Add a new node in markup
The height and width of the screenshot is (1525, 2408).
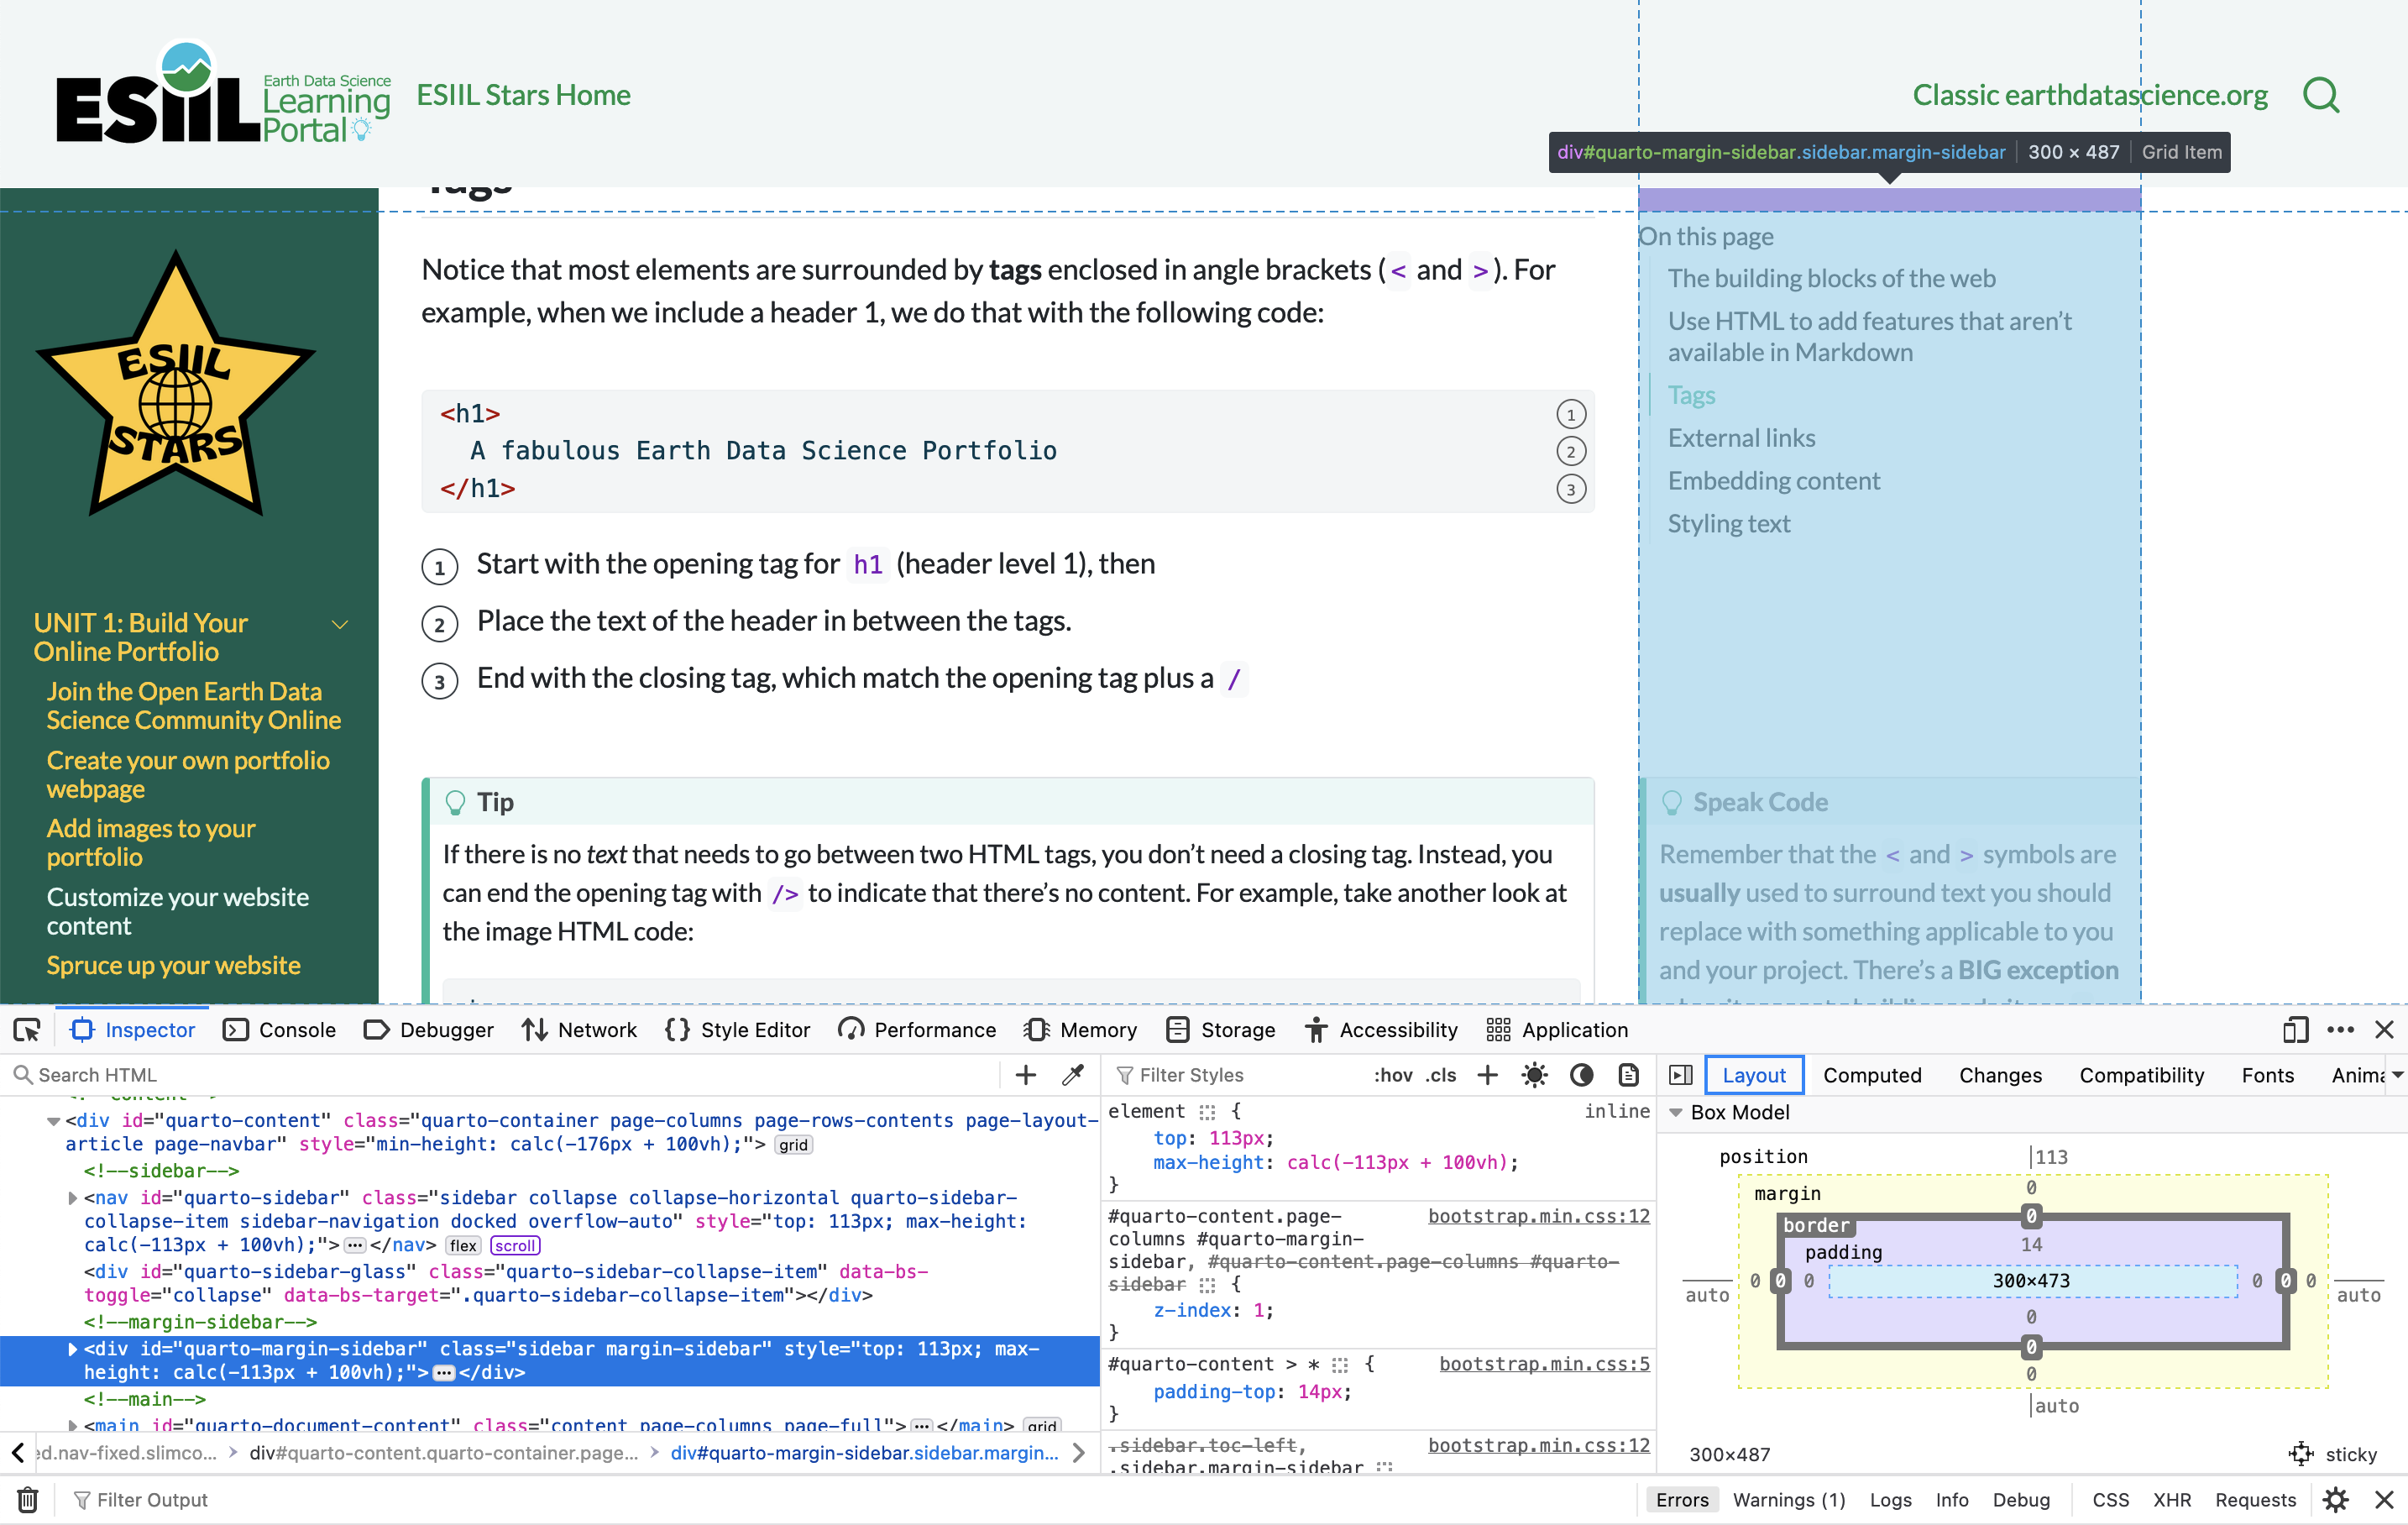[x=1025, y=1075]
